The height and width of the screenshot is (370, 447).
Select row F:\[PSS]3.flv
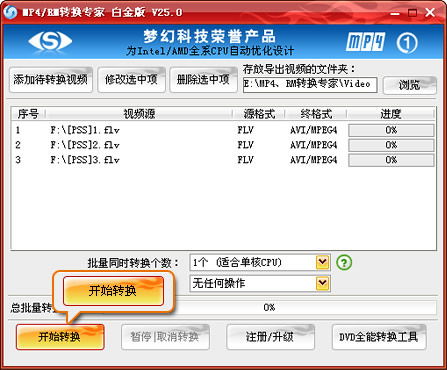point(223,160)
